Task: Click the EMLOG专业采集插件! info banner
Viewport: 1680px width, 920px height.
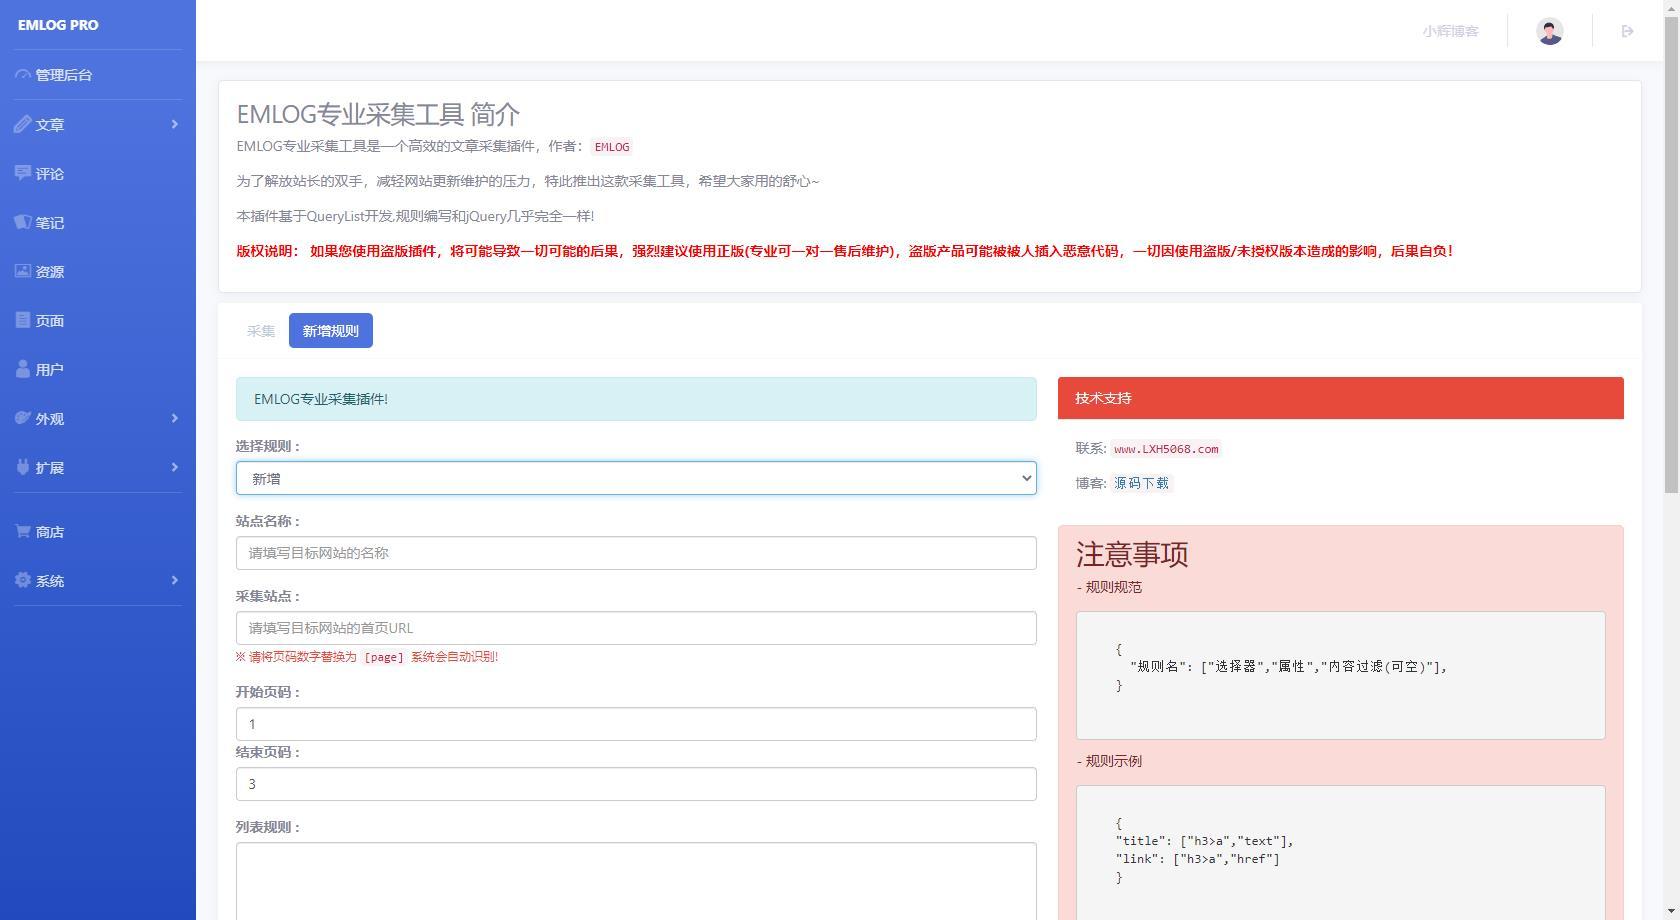Action: pos(636,399)
